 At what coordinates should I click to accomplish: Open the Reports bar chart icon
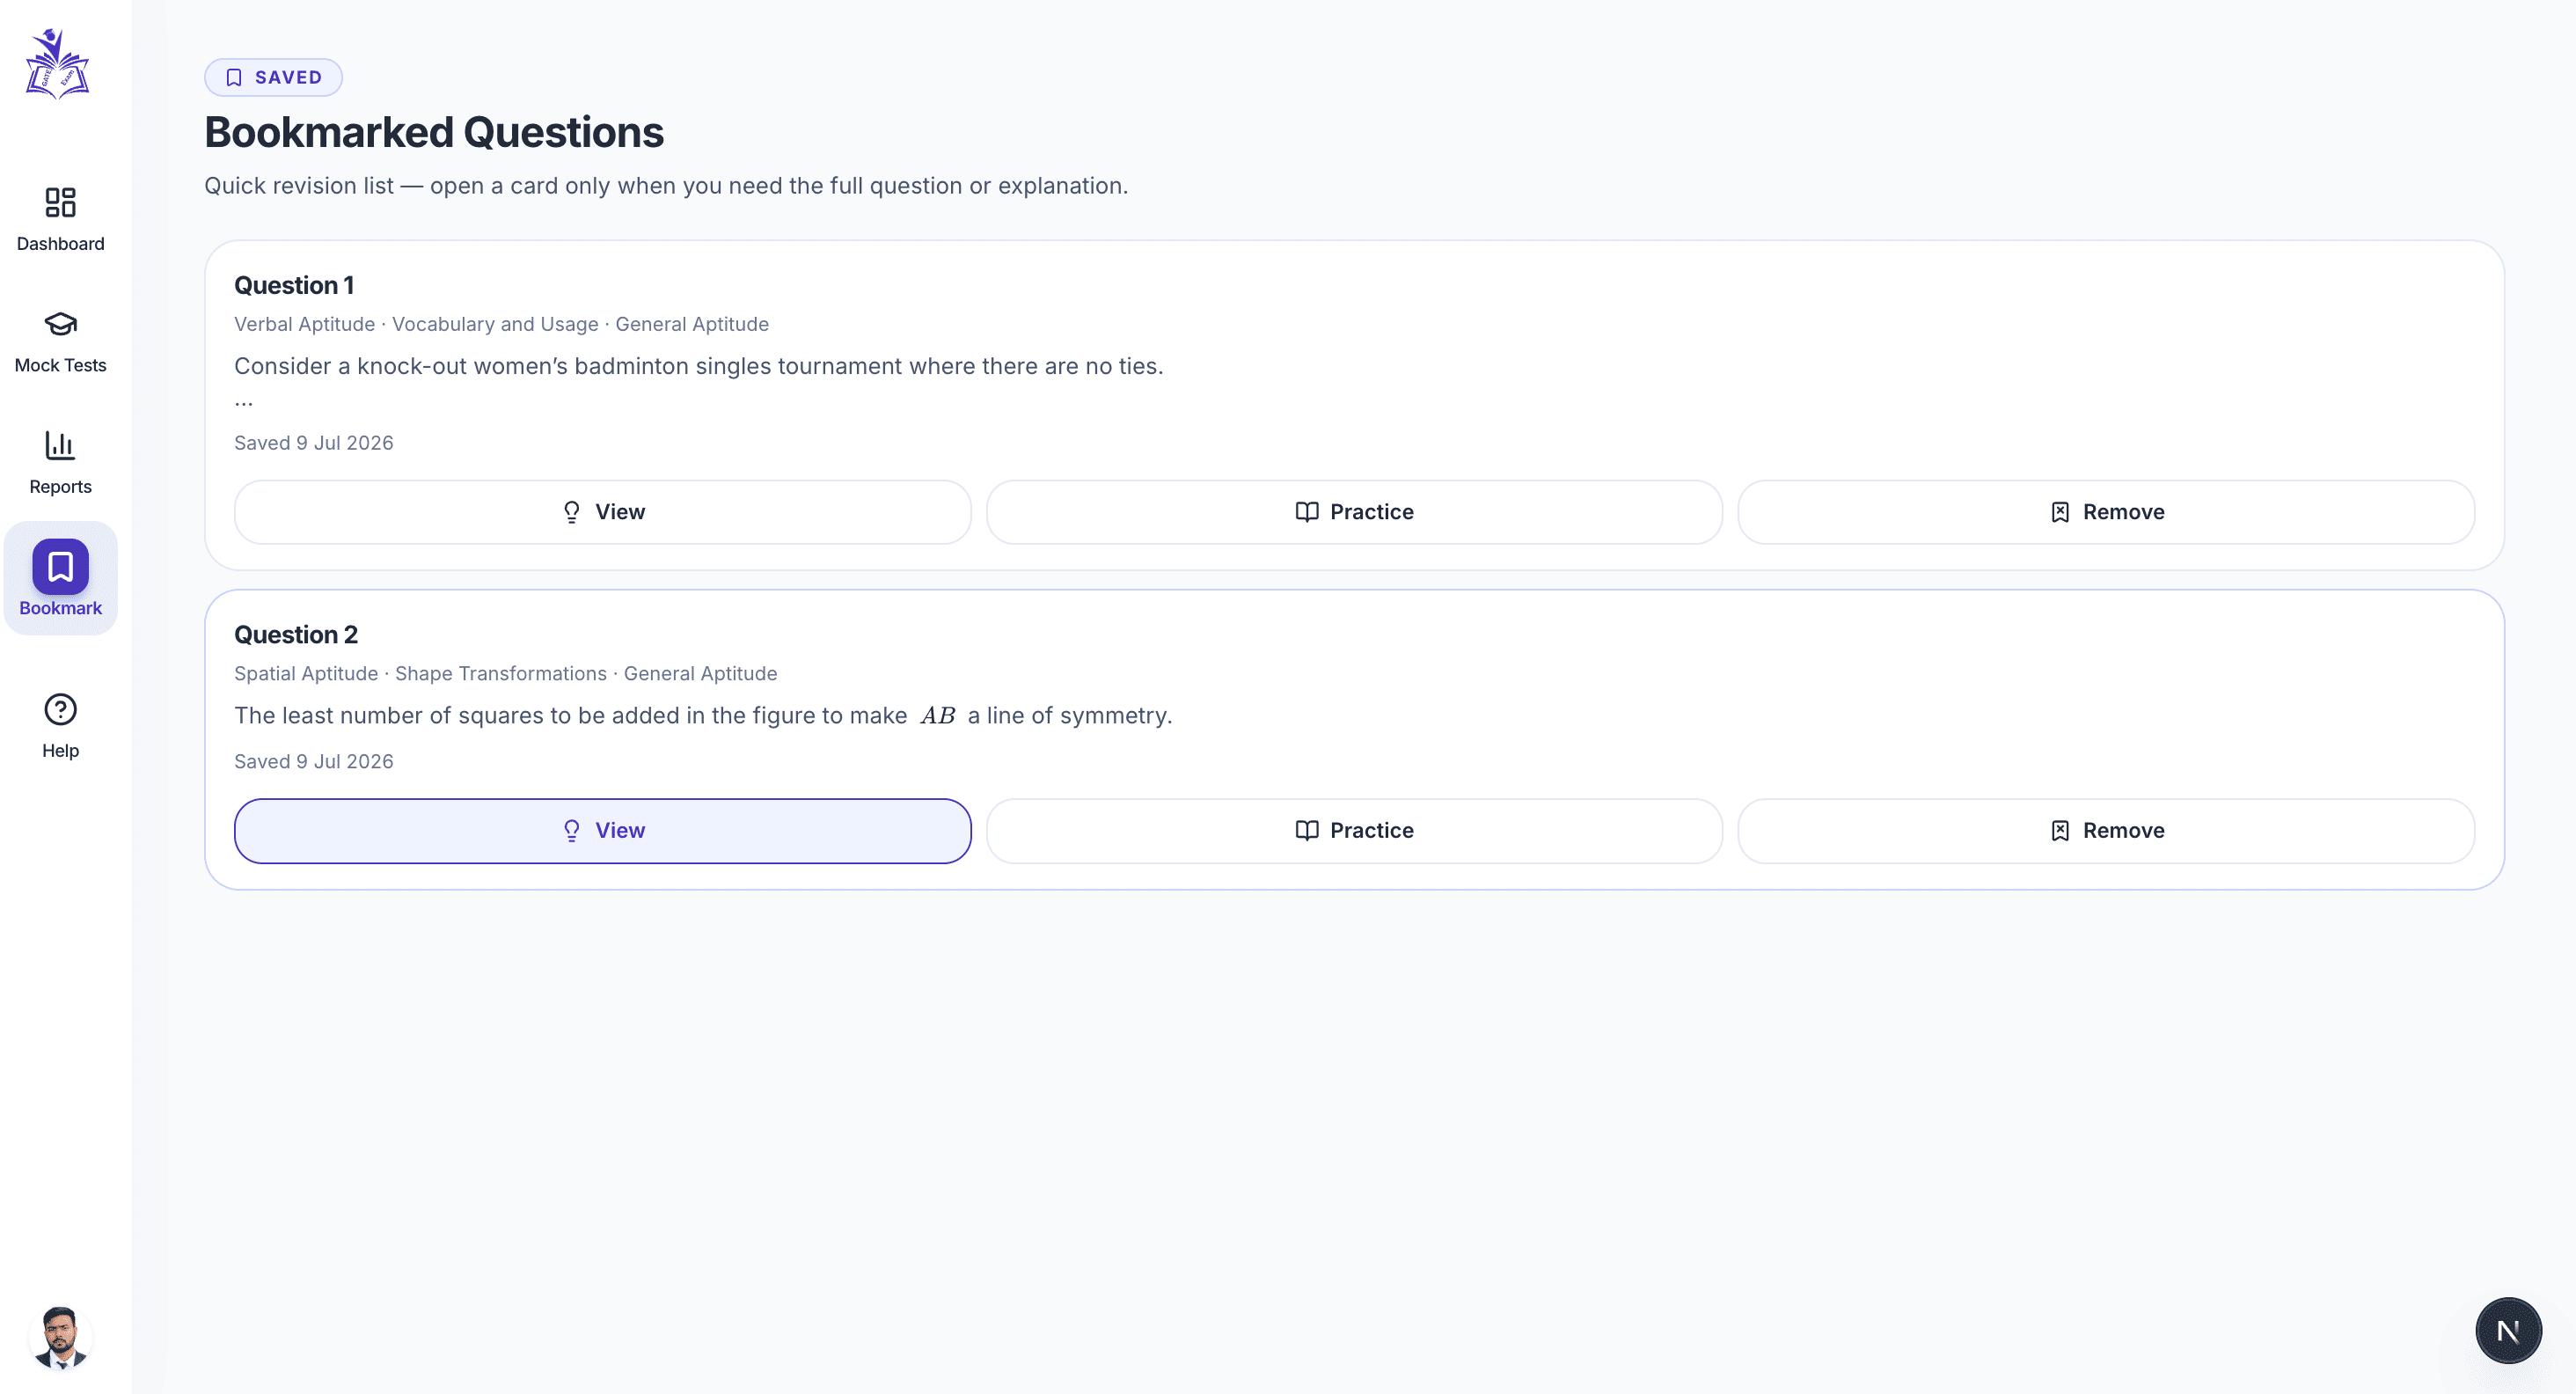coord(60,445)
